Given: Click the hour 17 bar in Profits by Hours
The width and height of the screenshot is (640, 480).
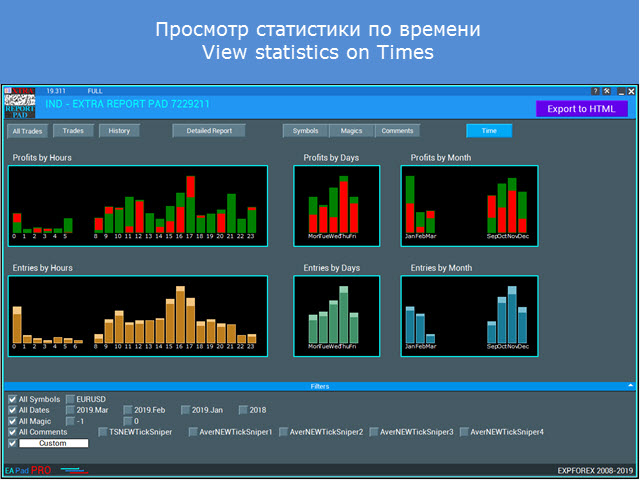Looking at the screenshot, I should pyautogui.click(x=191, y=204).
